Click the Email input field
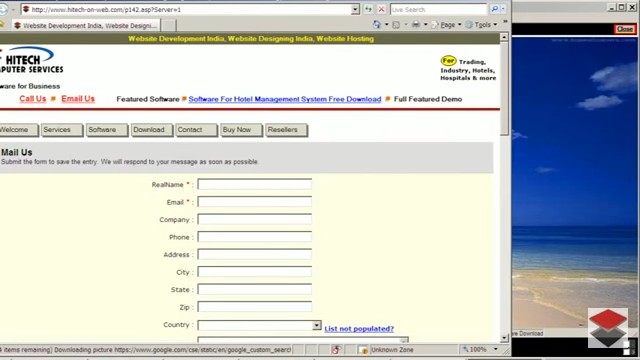 tap(255, 202)
